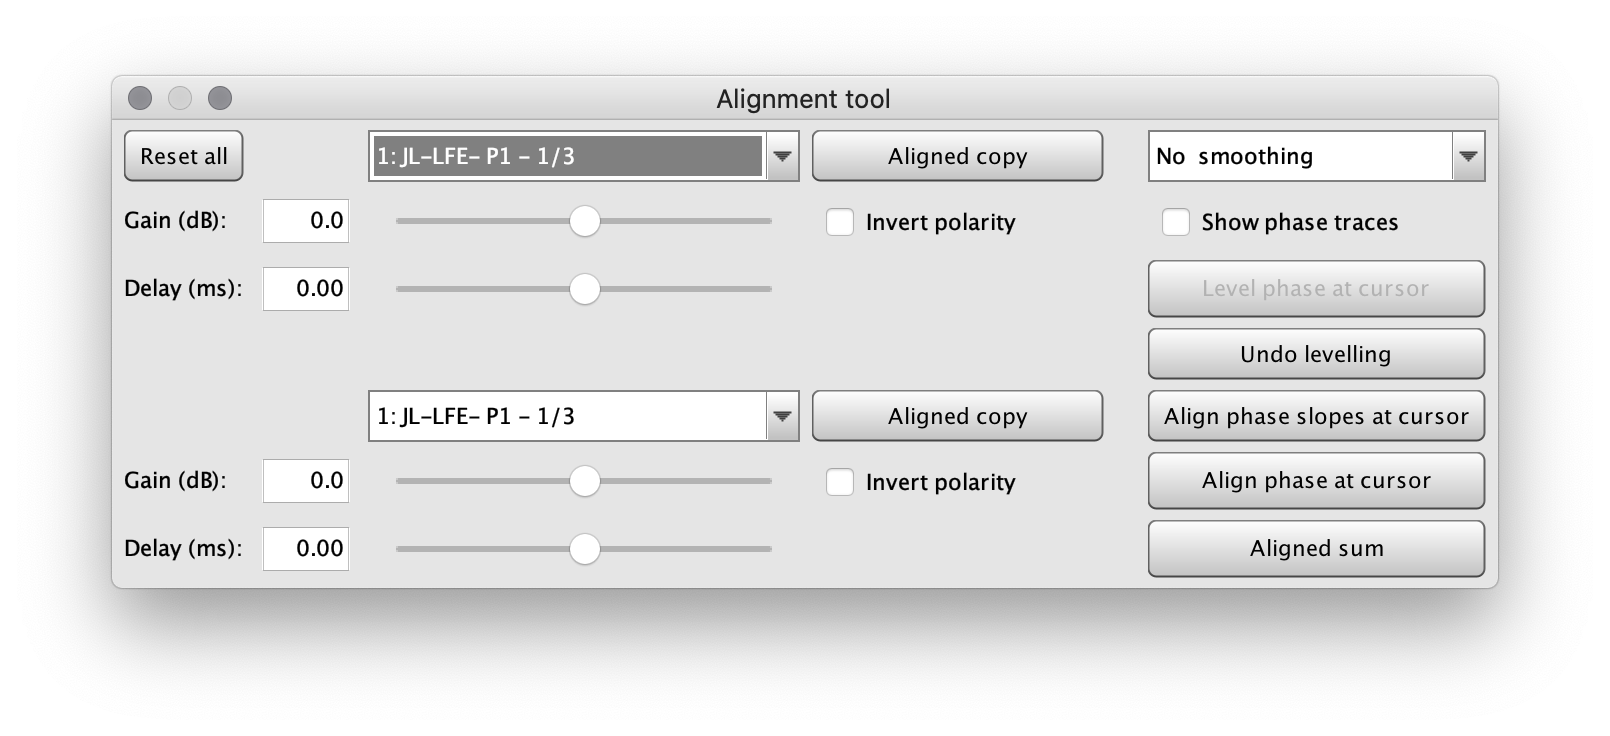Open the first measurement dropdown
Viewport: 1610px width, 736px height.
coord(782,156)
